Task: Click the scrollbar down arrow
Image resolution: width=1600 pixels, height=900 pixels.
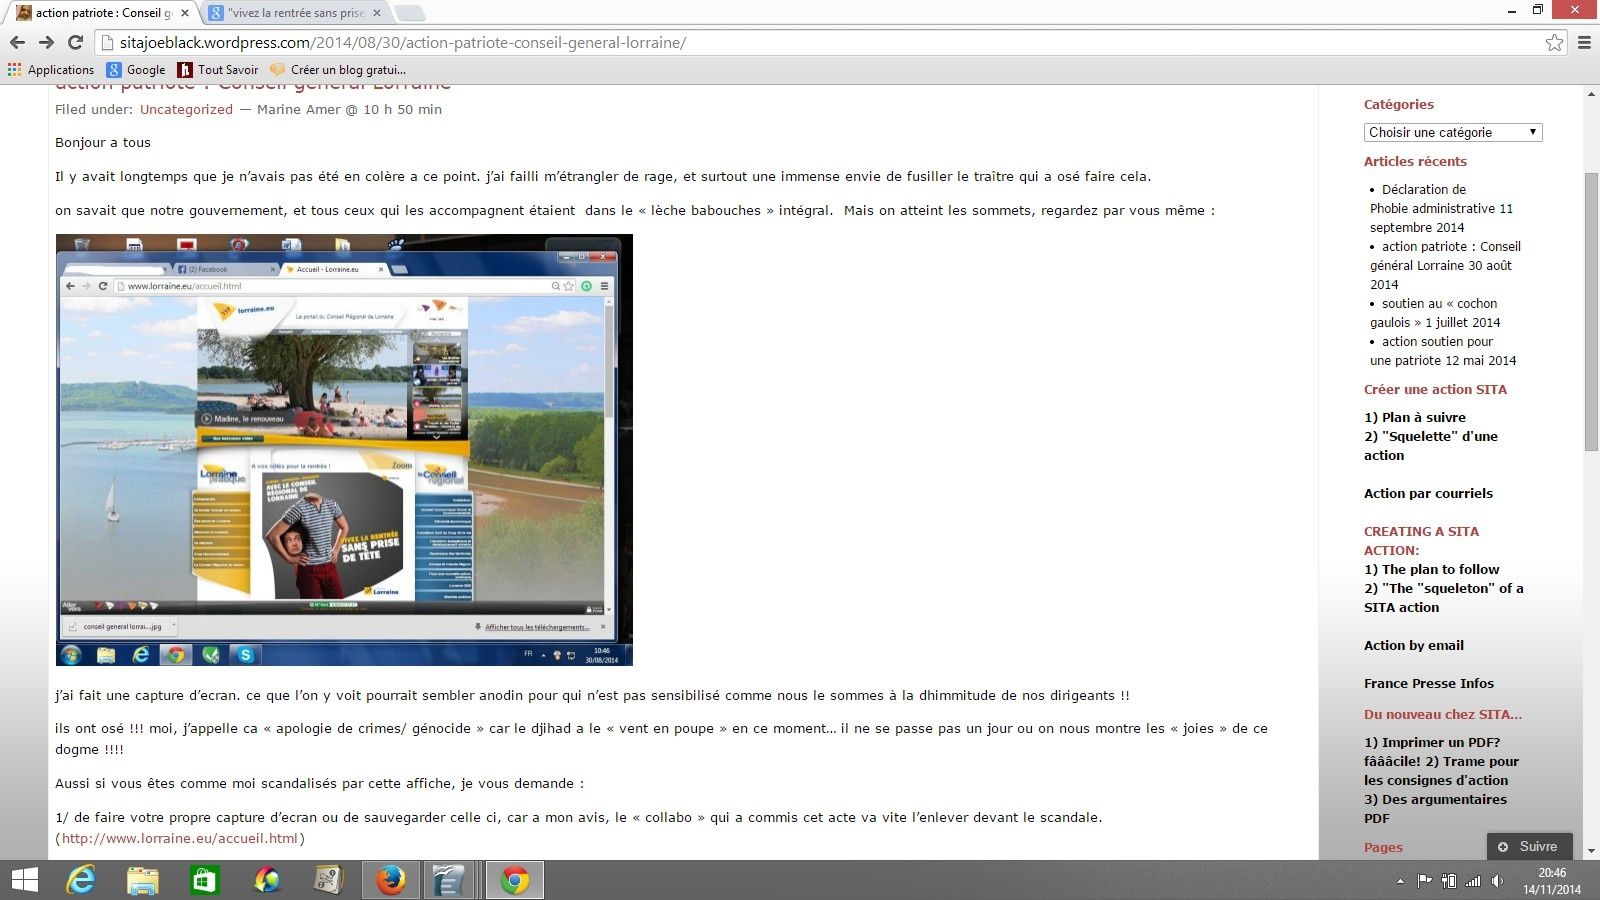Action: pos(1591,851)
